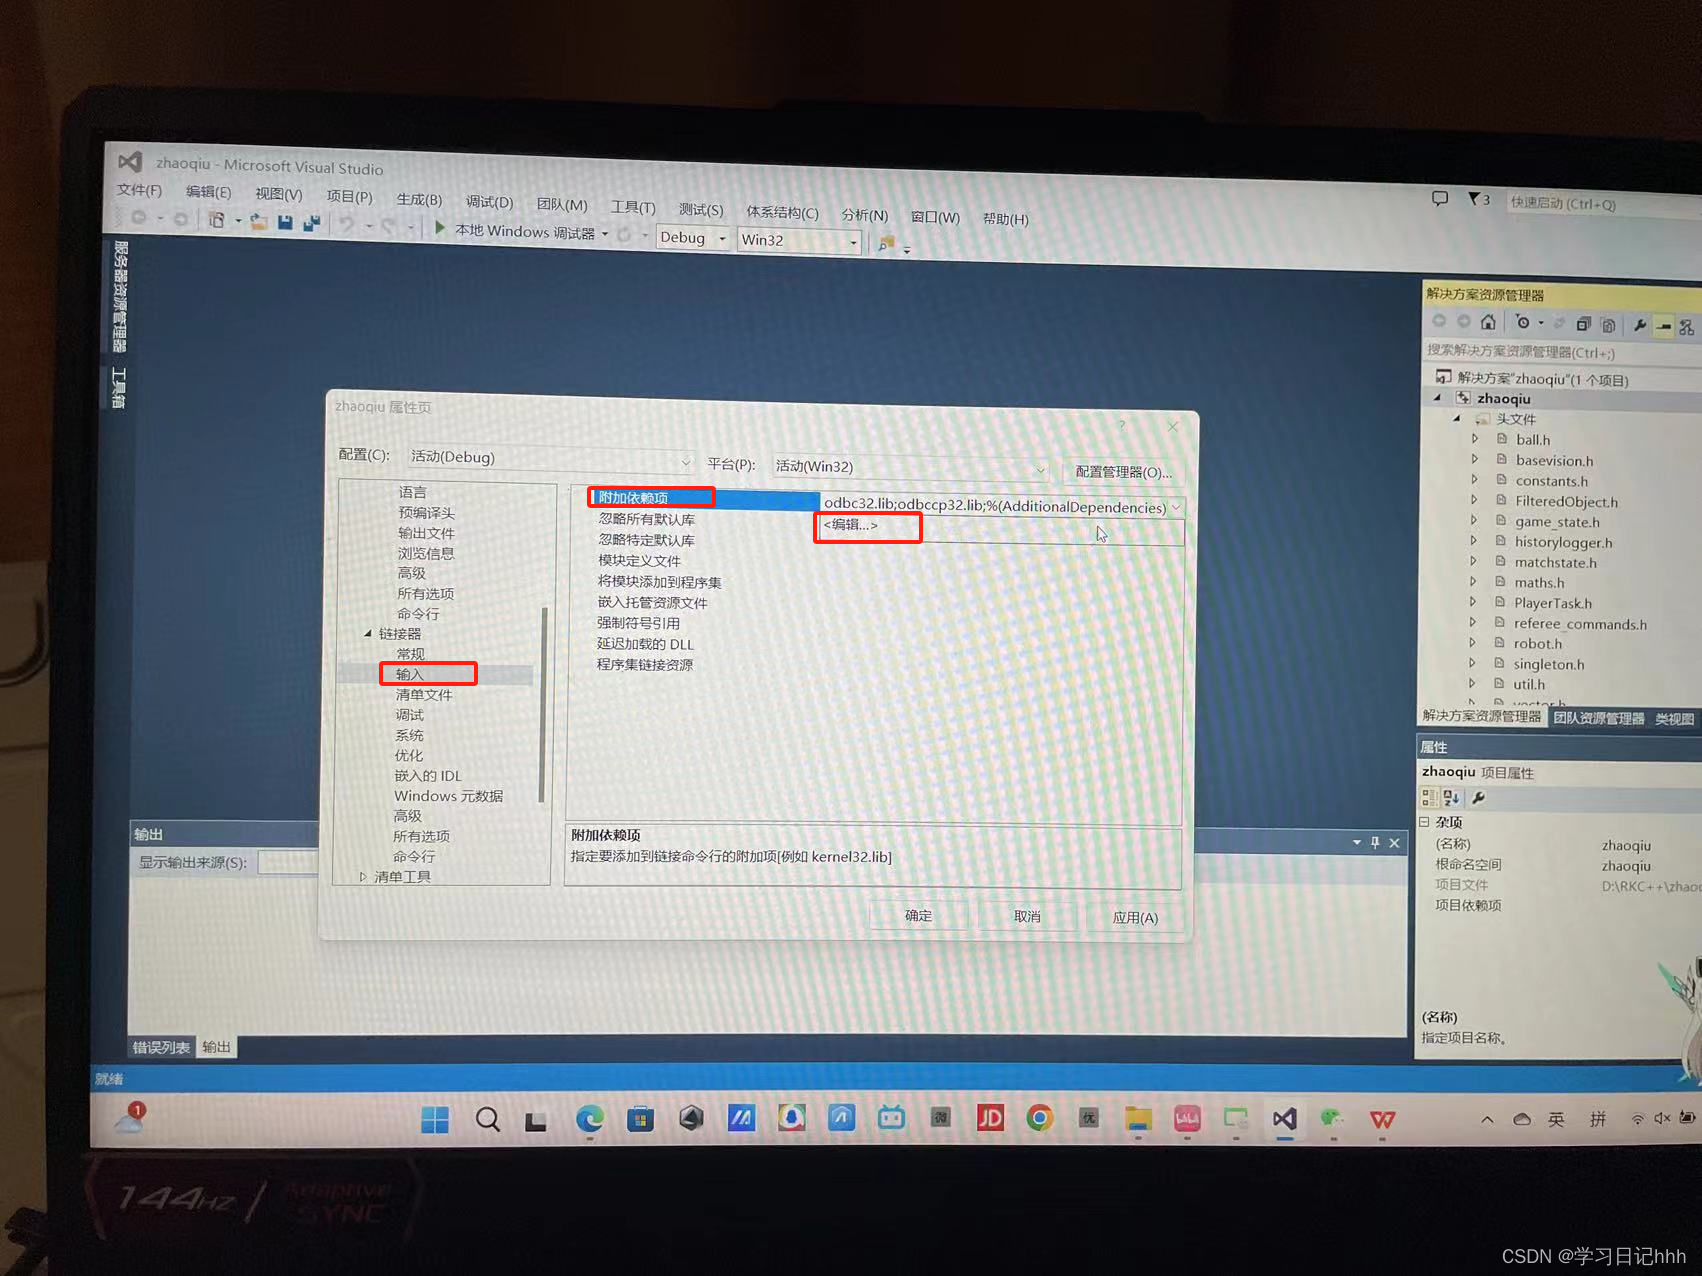Image resolution: width=1702 pixels, height=1276 pixels.
Task: Start debugging with the green play icon
Action: click(440, 228)
